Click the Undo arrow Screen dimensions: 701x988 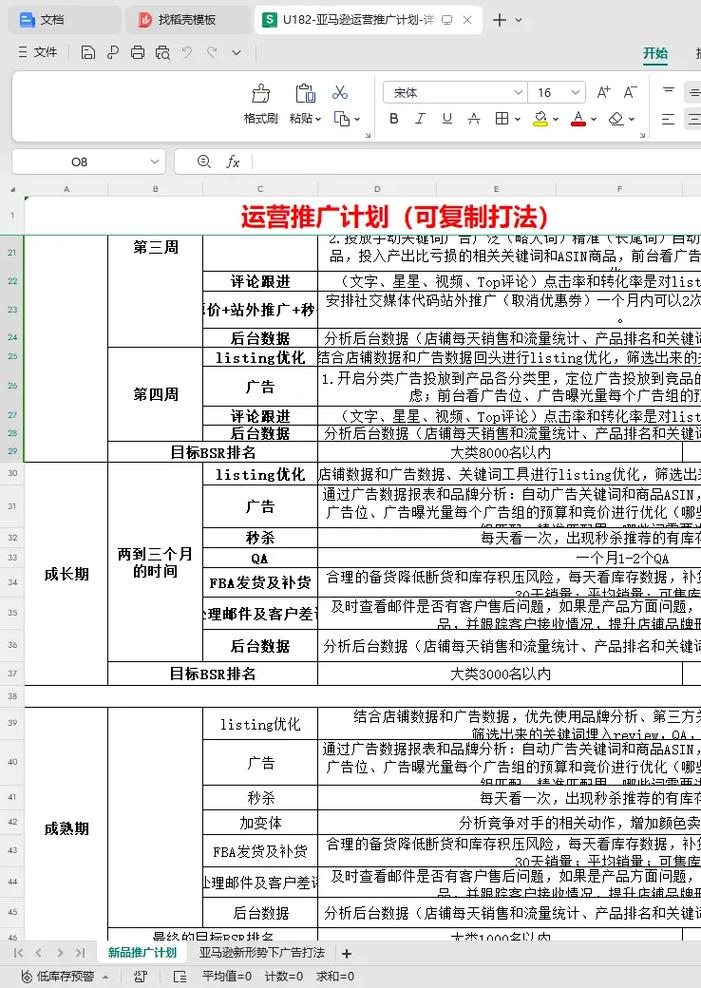coord(187,53)
